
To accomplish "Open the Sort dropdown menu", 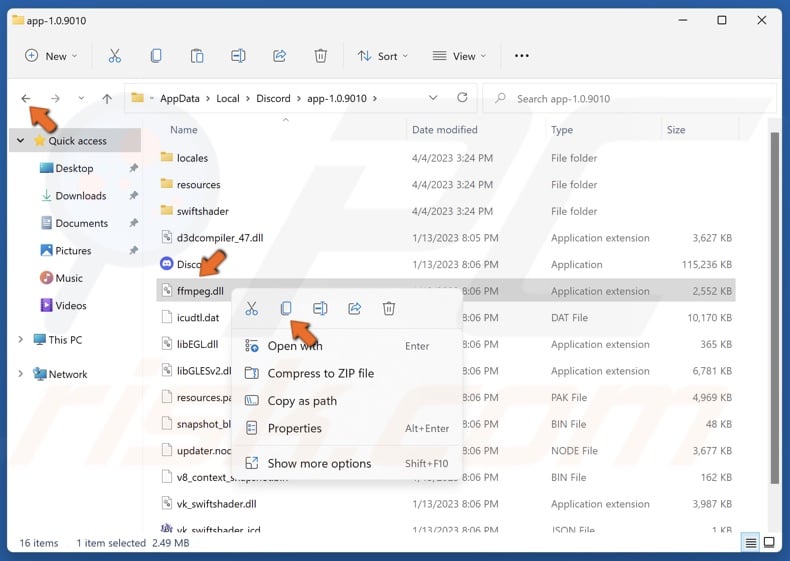I will [x=382, y=56].
